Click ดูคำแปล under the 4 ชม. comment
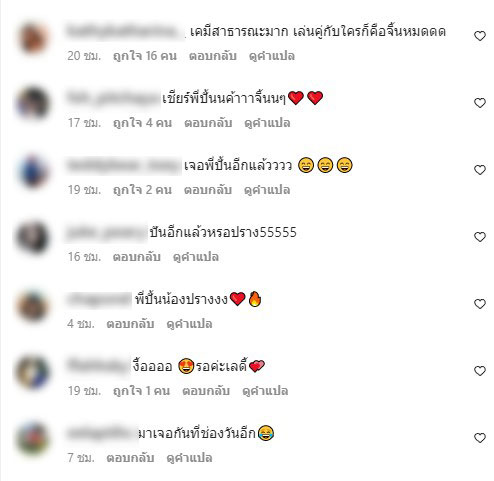494x481 pixels. 189,324
